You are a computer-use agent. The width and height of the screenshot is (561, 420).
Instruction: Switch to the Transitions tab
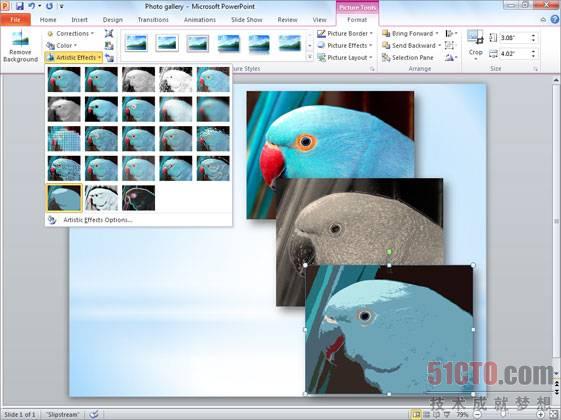[x=153, y=20]
